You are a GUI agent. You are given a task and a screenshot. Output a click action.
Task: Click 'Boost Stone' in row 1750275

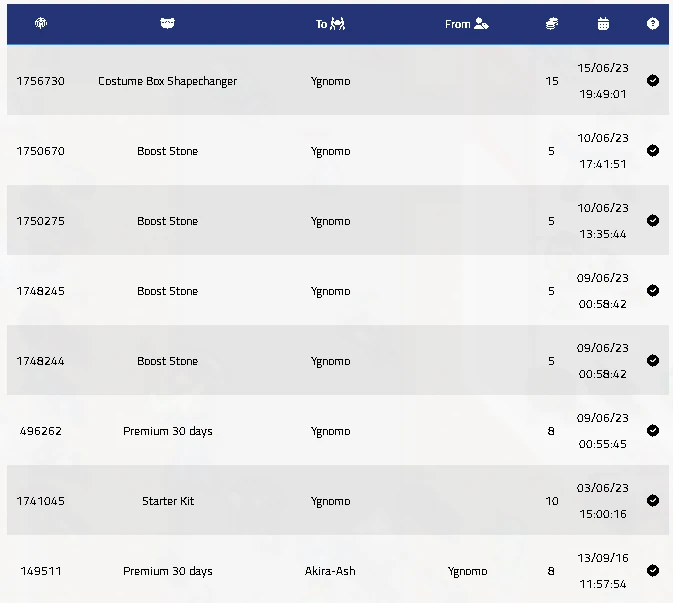click(167, 221)
